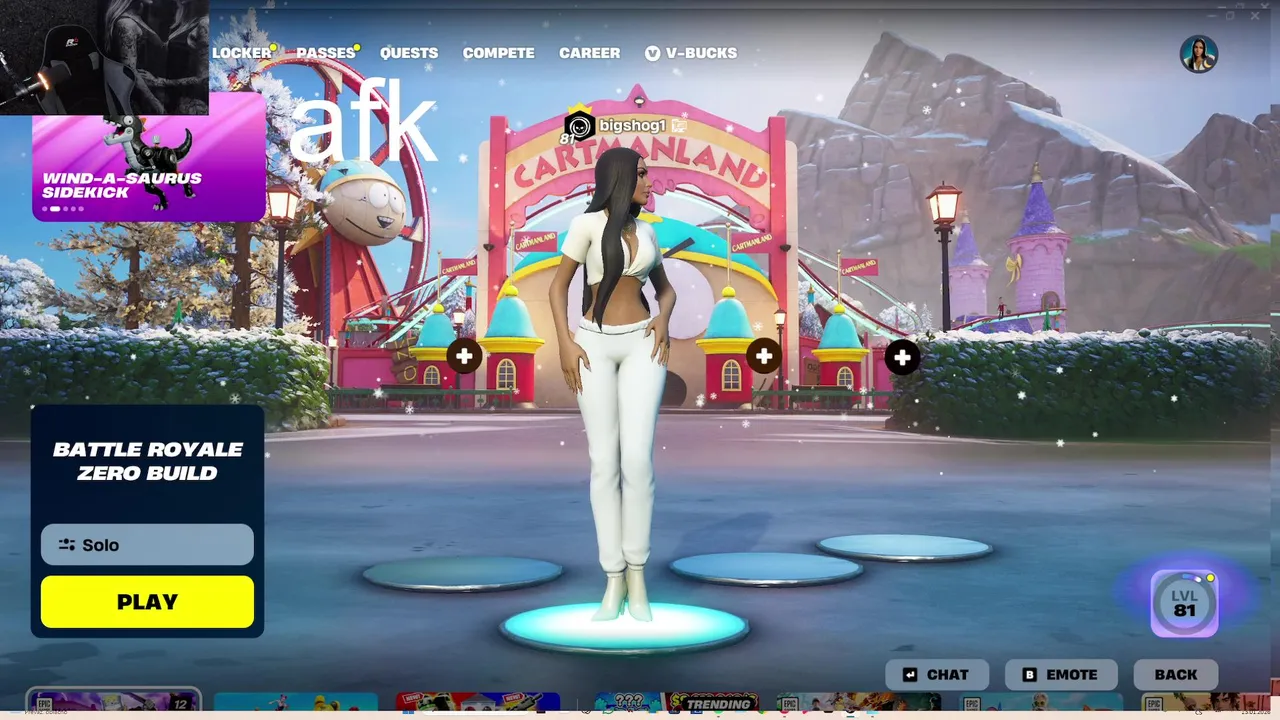Open the CHAT panel
1280x720 pixels.
pos(937,675)
